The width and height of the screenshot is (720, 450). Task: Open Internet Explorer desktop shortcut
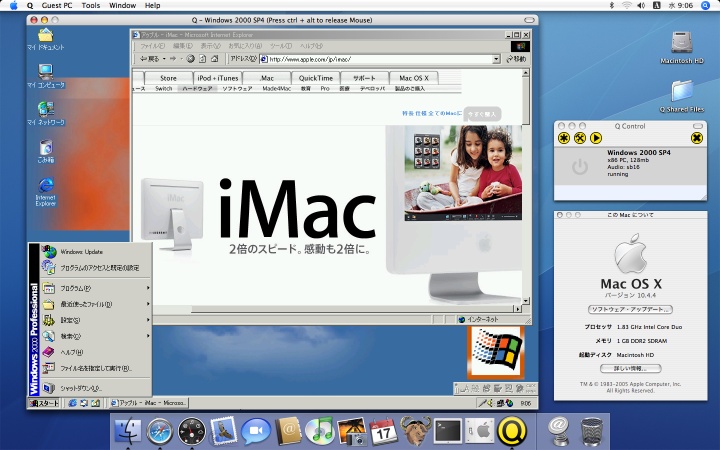coord(45,191)
